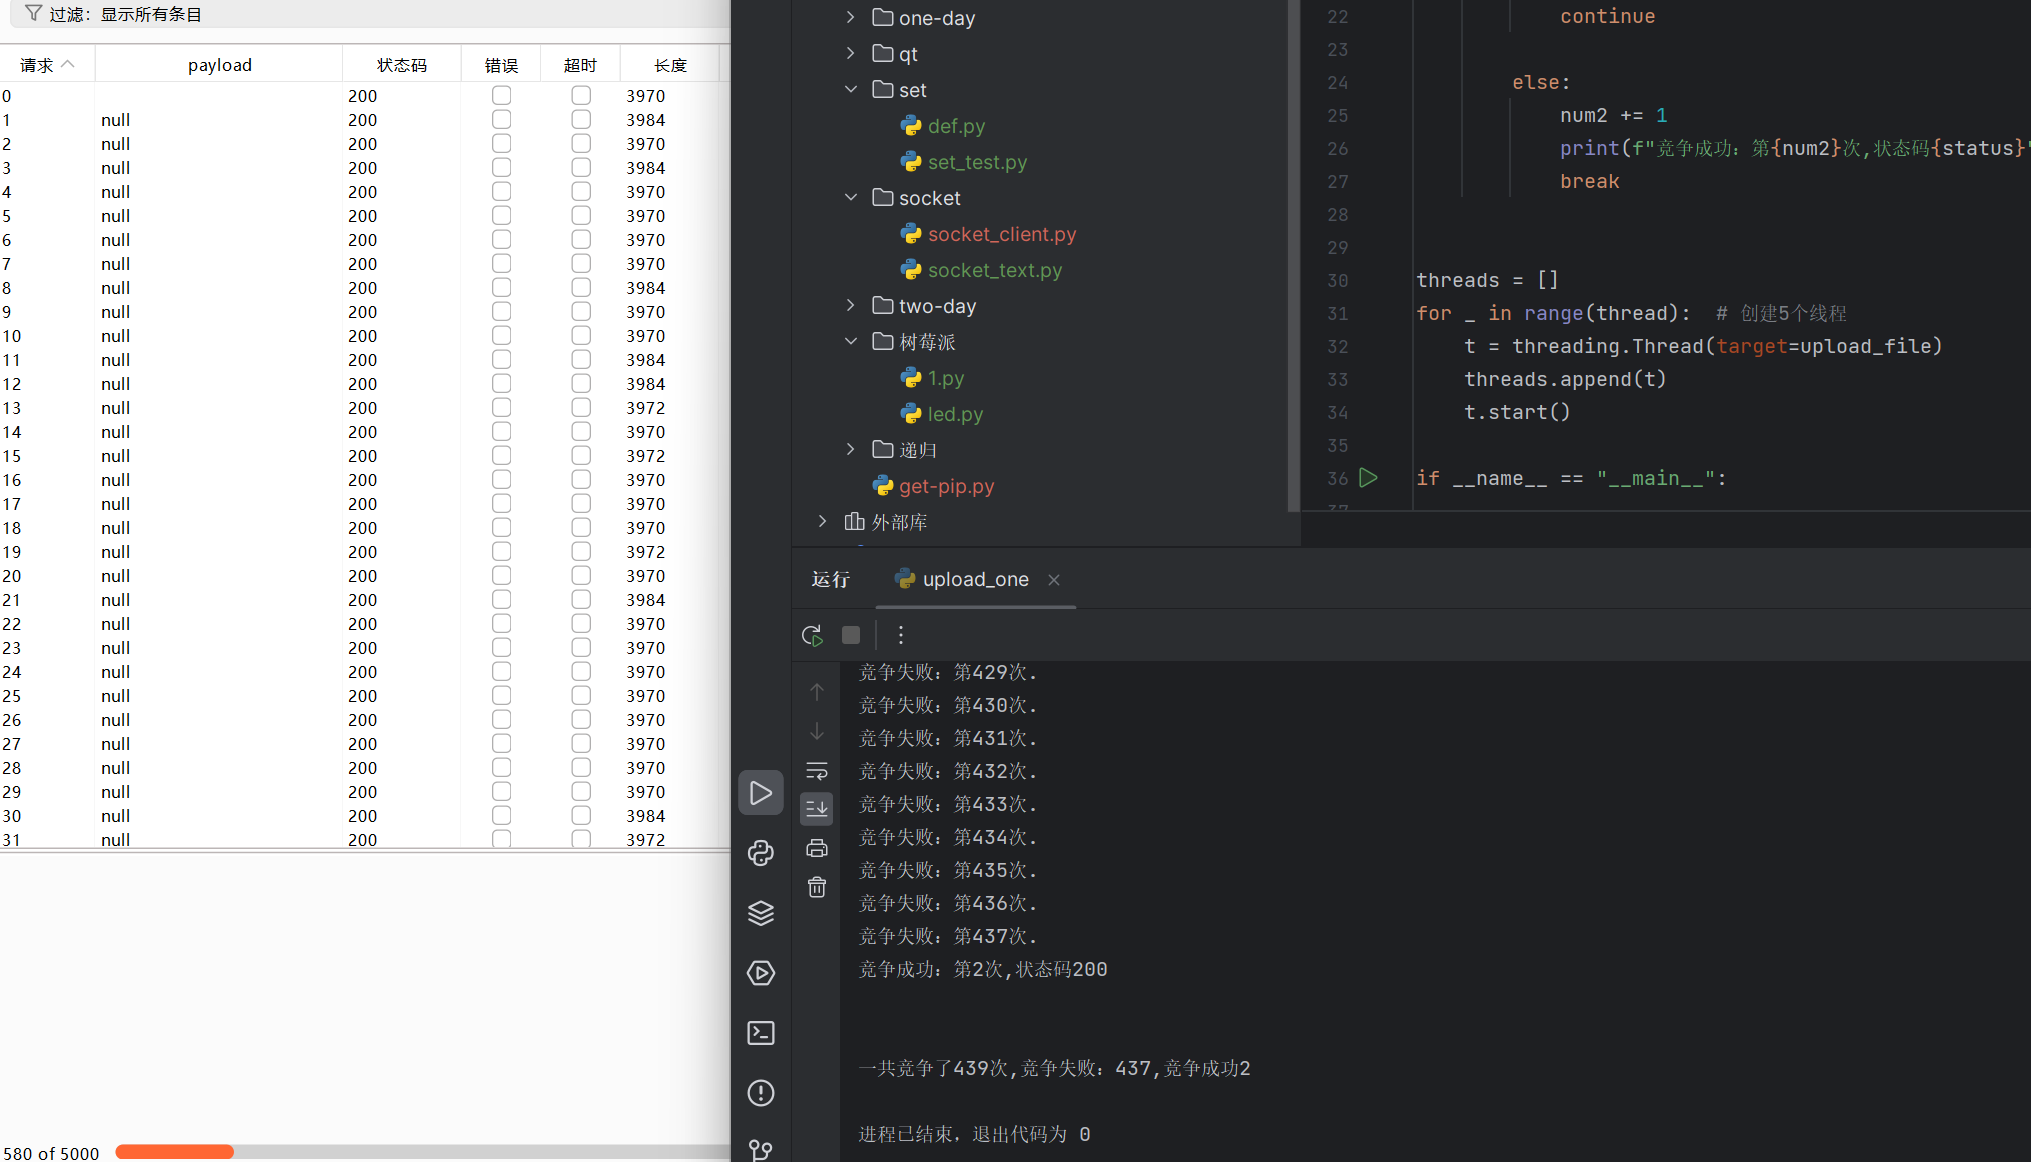2031x1162 pixels.
Task: Toggle scroll to end of console
Action: pyautogui.click(x=817, y=809)
